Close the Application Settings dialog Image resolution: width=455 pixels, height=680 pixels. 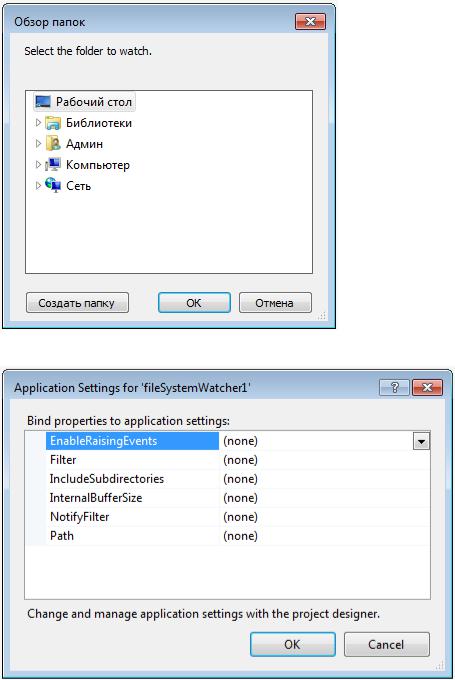pos(427,387)
